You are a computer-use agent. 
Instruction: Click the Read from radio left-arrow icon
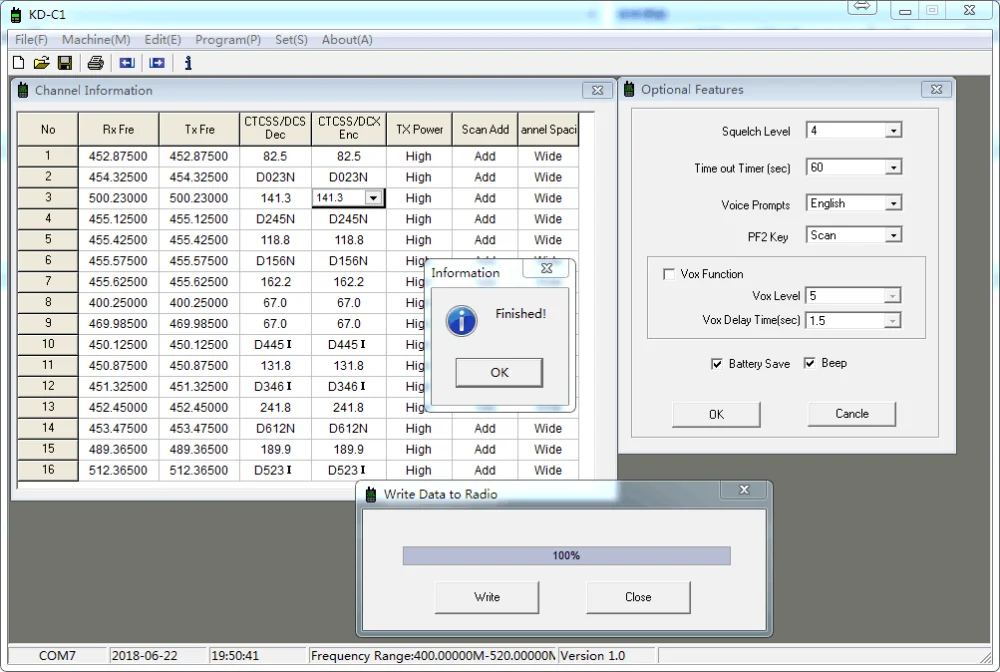pyautogui.click(x=127, y=63)
